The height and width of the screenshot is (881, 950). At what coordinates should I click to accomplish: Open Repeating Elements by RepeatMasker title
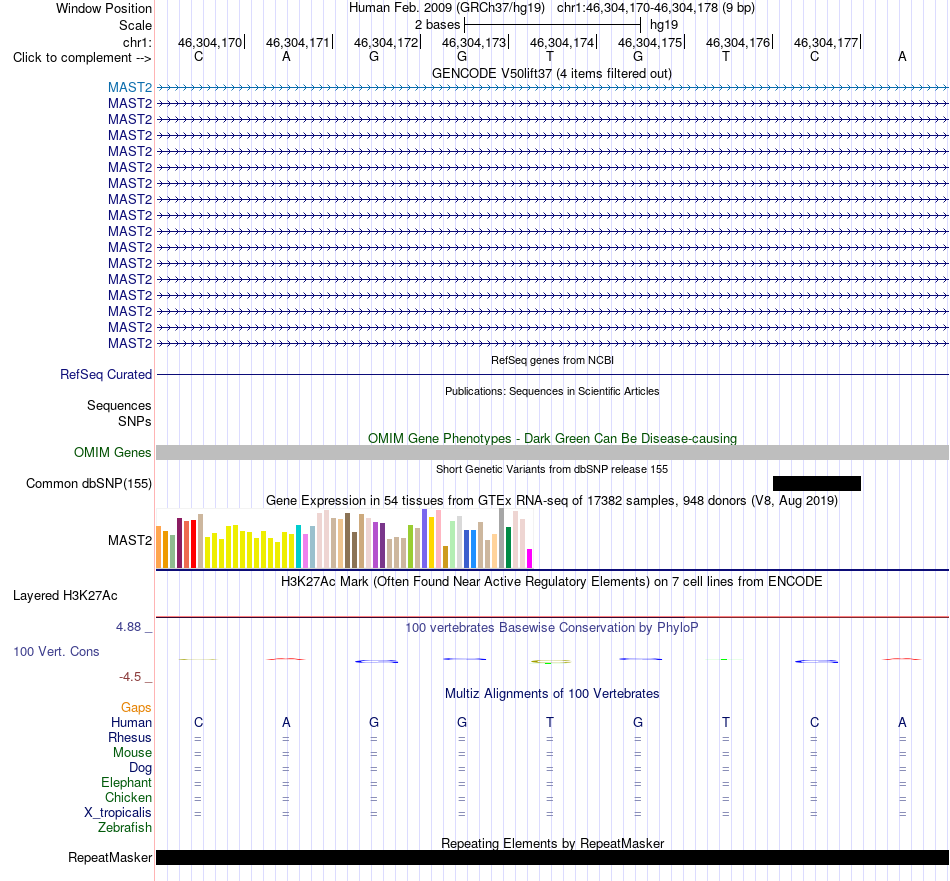[x=552, y=843]
